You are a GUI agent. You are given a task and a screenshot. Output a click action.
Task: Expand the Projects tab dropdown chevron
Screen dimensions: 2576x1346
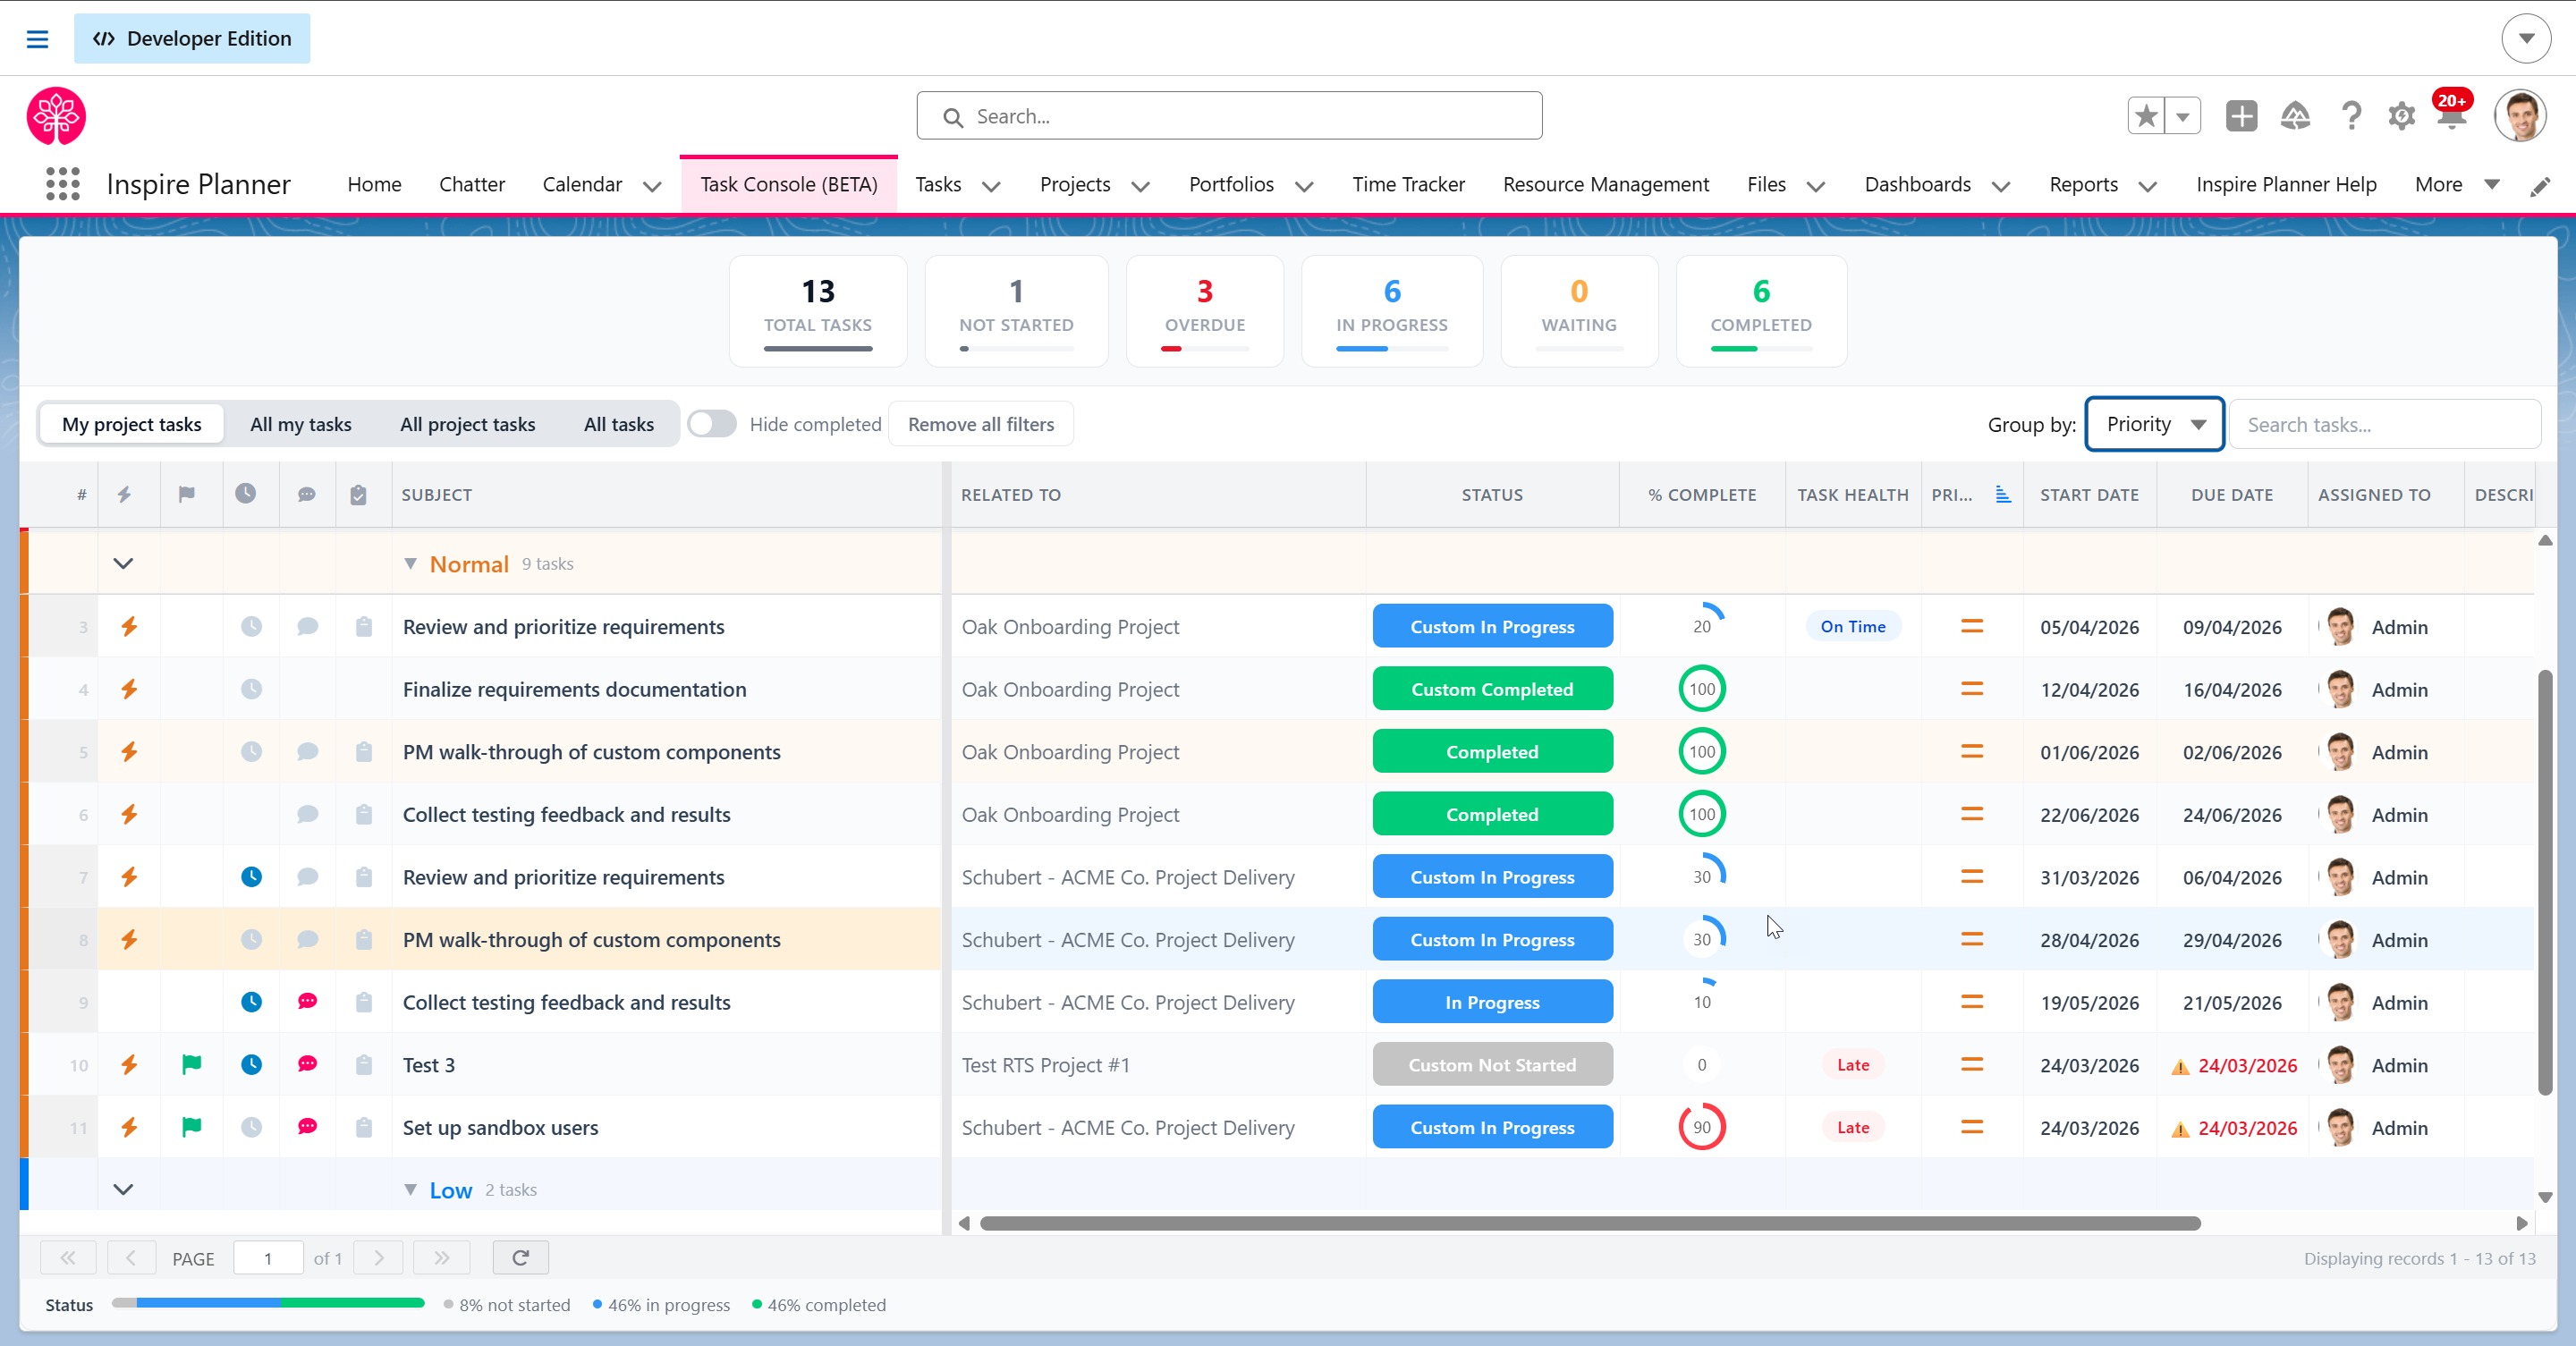coord(1140,186)
